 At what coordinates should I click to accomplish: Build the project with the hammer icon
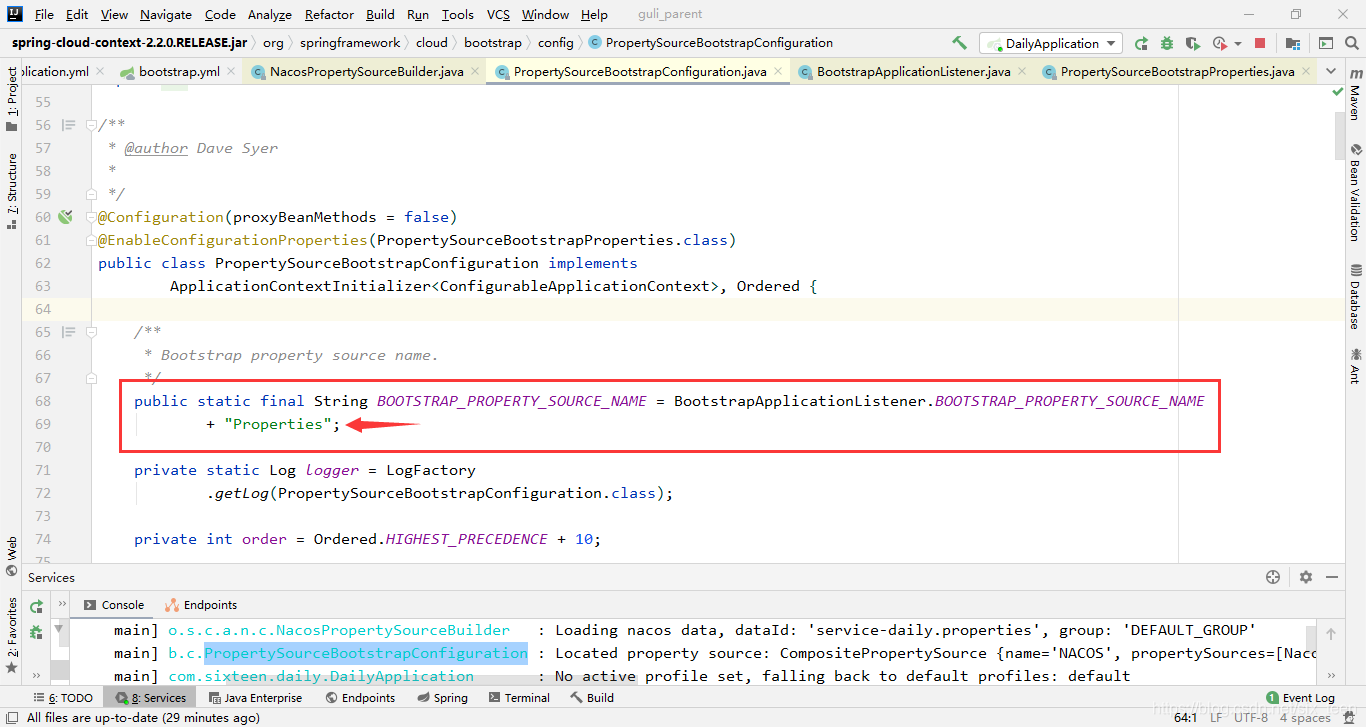[x=959, y=43]
